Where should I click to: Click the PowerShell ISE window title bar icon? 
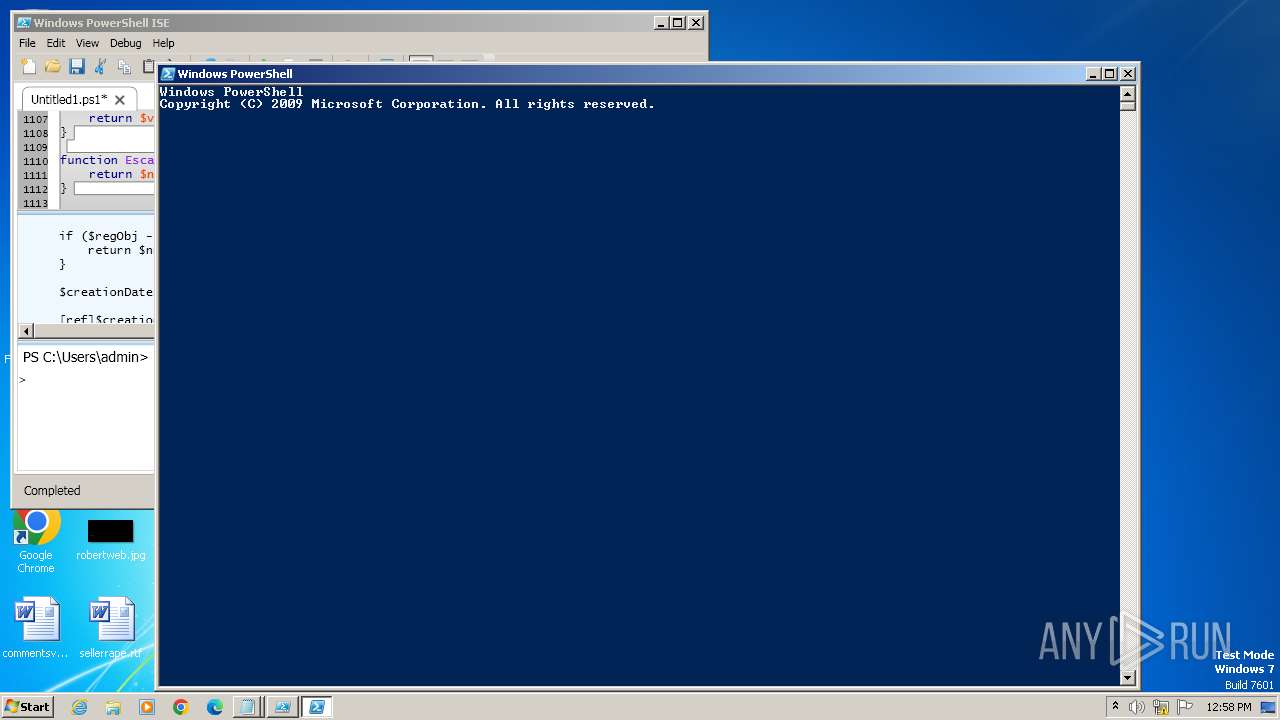[x=24, y=23]
